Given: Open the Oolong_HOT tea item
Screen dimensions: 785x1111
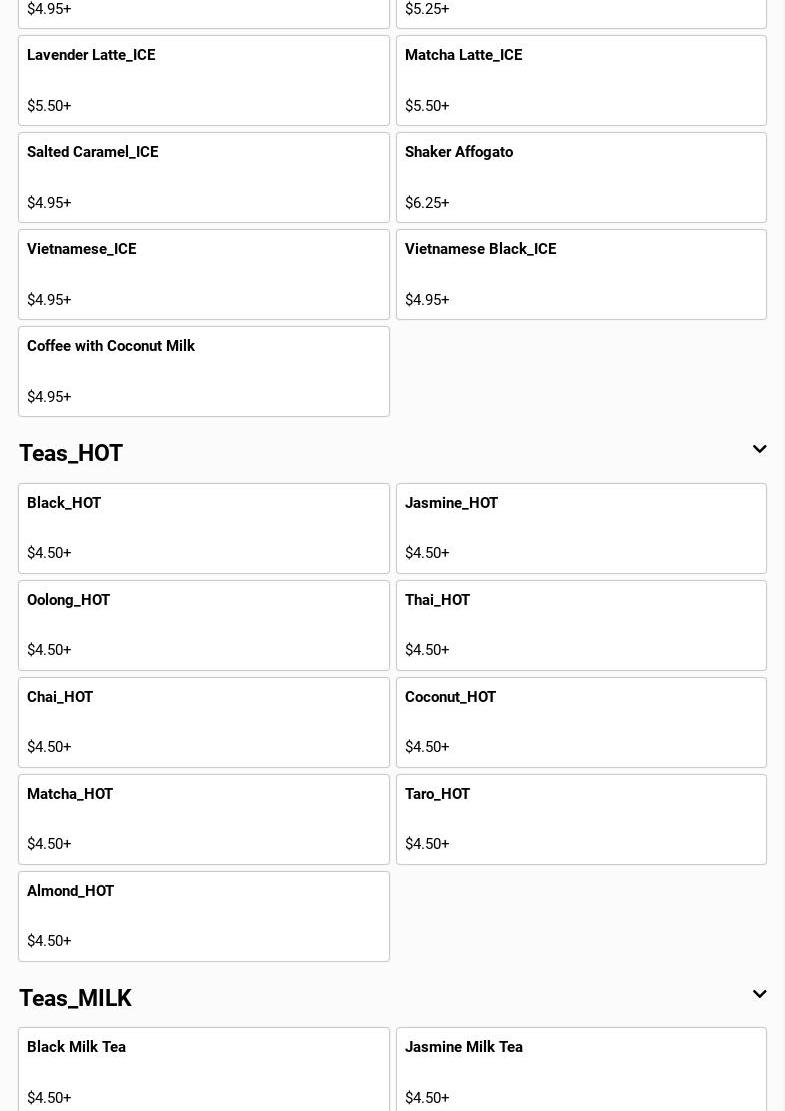Looking at the screenshot, I should pyautogui.click(x=204, y=626).
